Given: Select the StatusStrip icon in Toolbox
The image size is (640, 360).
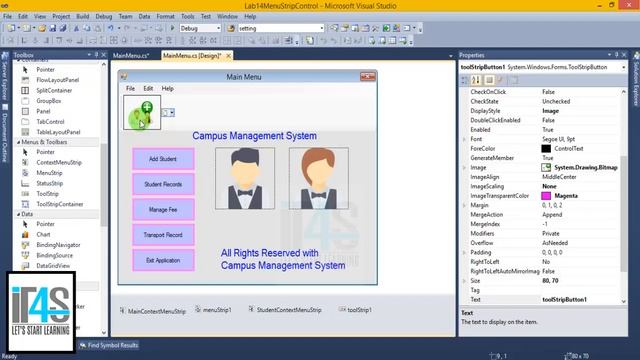Looking at the screenshot, I should click(25, 183).
